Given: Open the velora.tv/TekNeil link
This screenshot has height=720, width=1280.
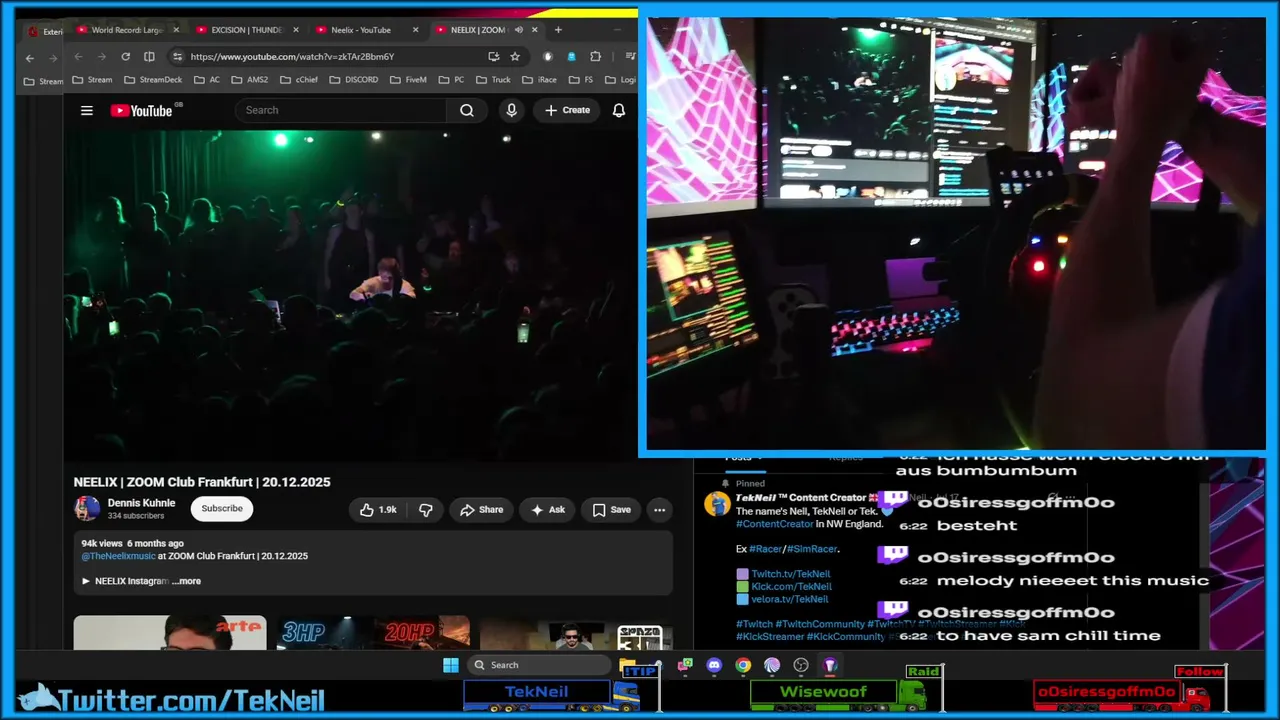Looking at the screenshot, I should pos(790,599).
